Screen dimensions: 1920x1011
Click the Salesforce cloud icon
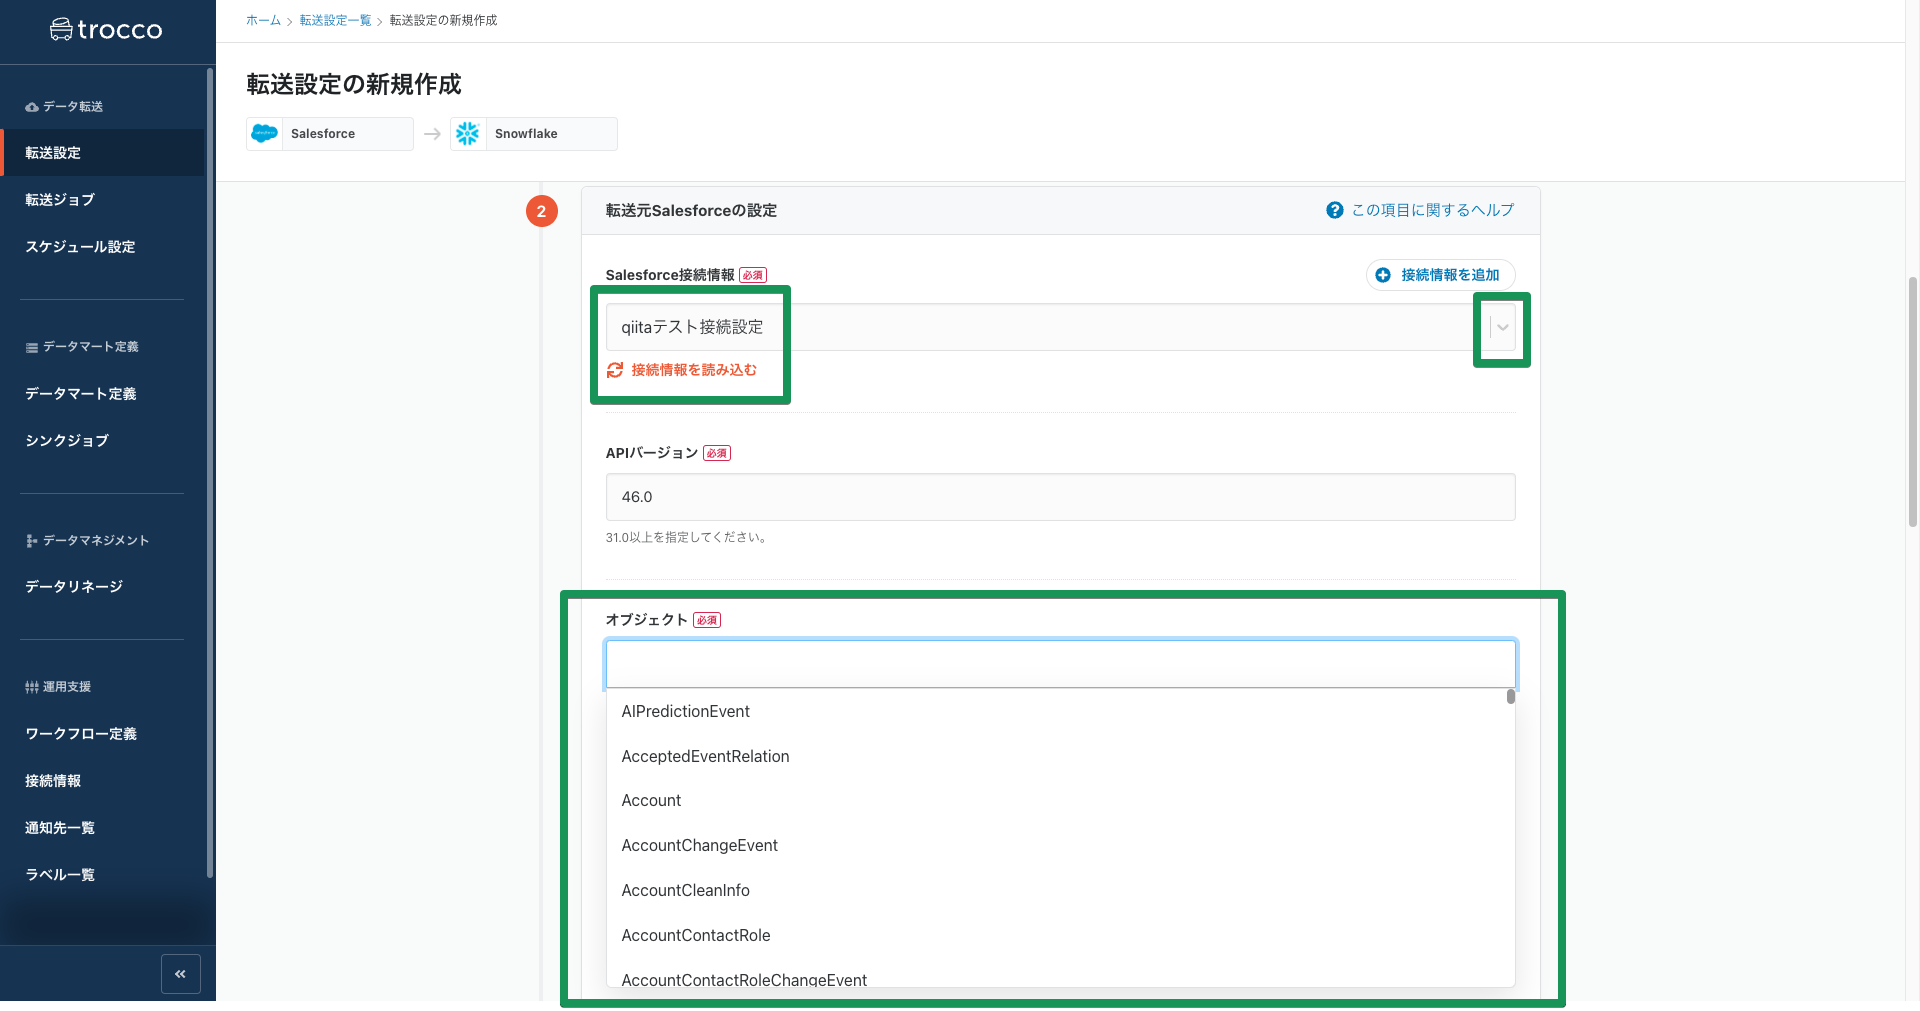point(265,133)
